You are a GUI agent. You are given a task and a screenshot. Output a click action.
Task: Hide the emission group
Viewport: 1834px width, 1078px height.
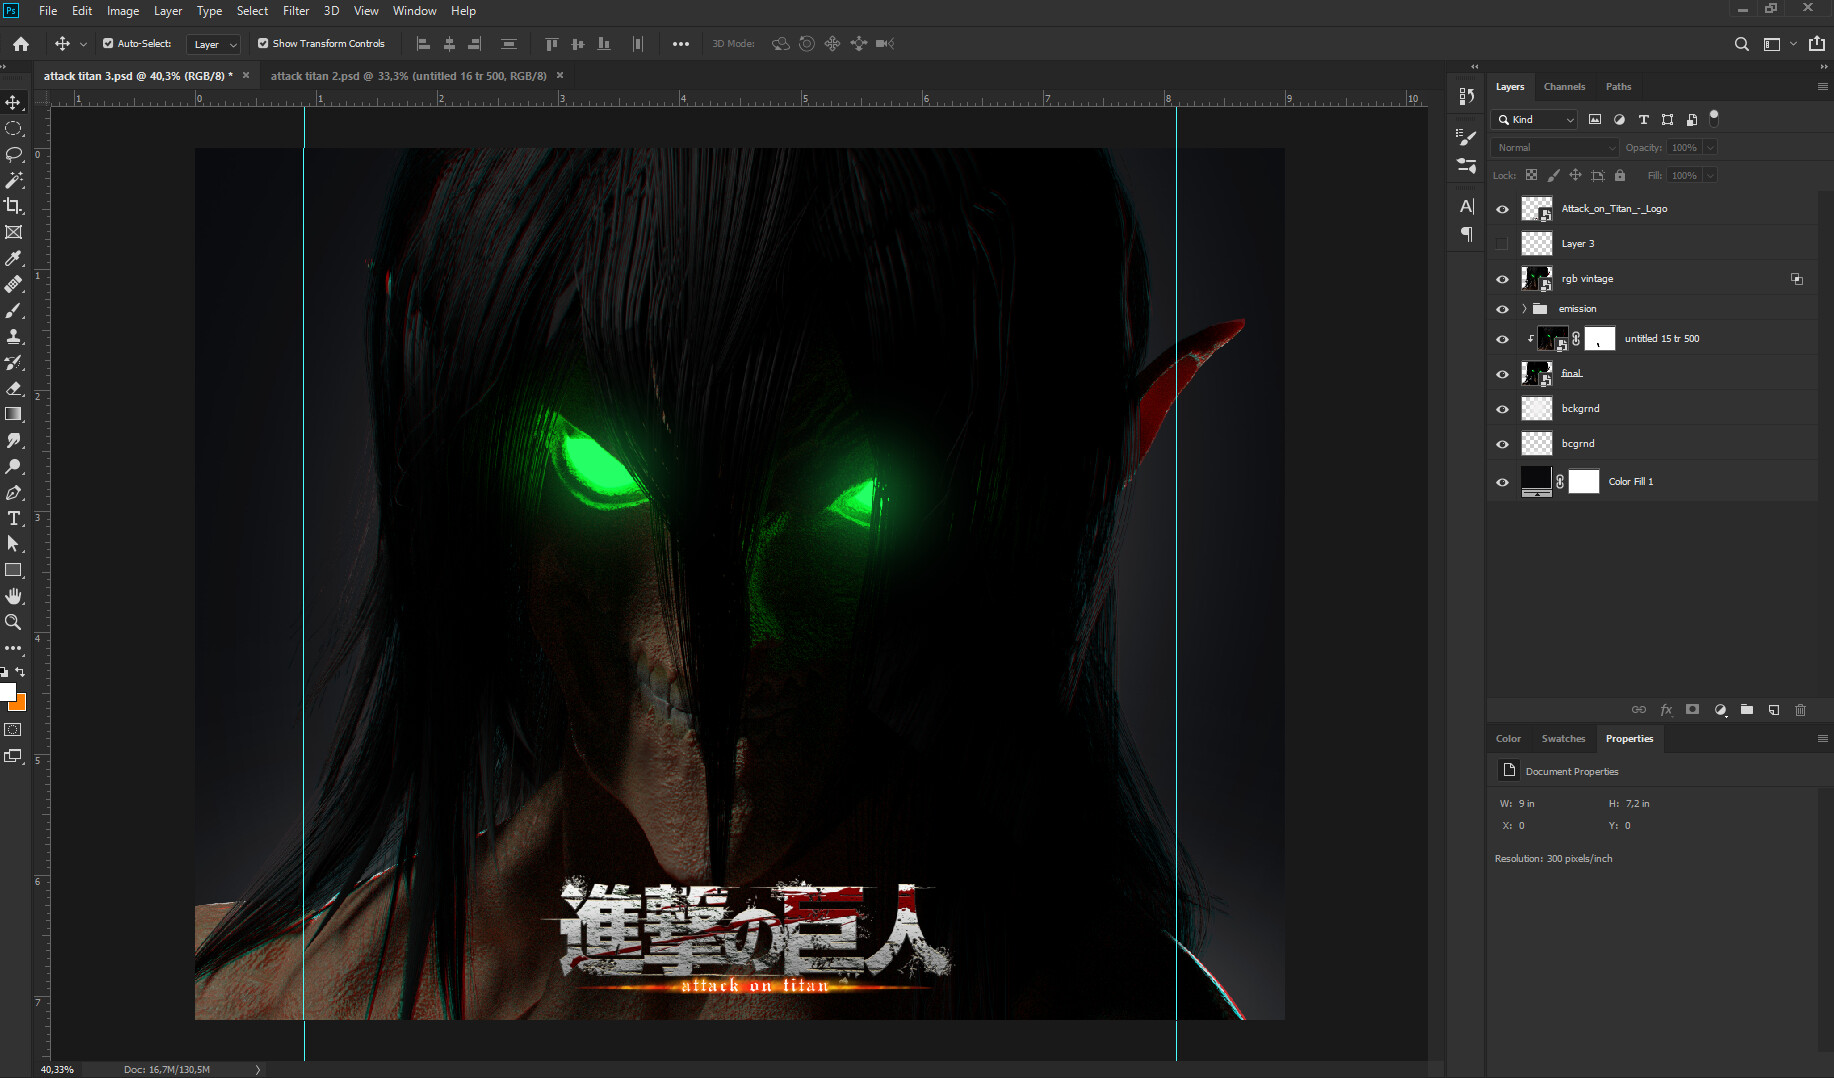click(x=1502, y=309)
